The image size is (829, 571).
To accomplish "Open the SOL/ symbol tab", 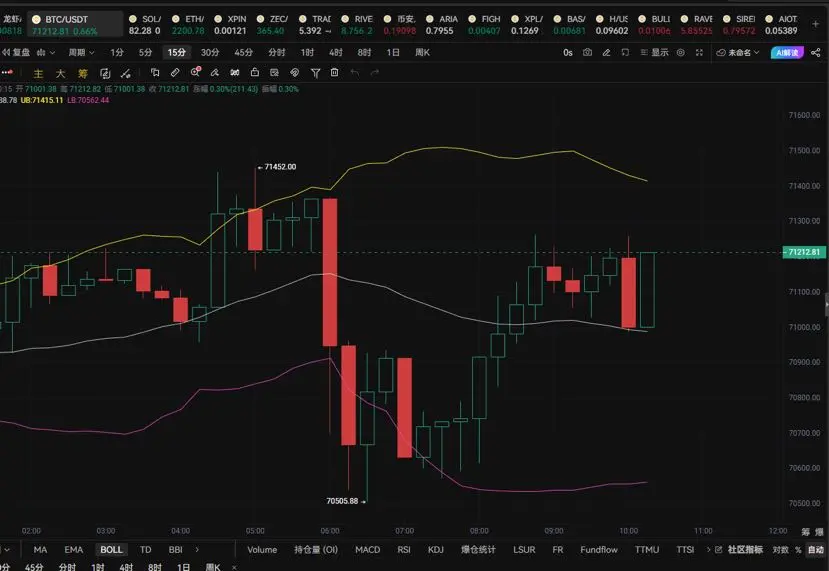I will point(145,24).
